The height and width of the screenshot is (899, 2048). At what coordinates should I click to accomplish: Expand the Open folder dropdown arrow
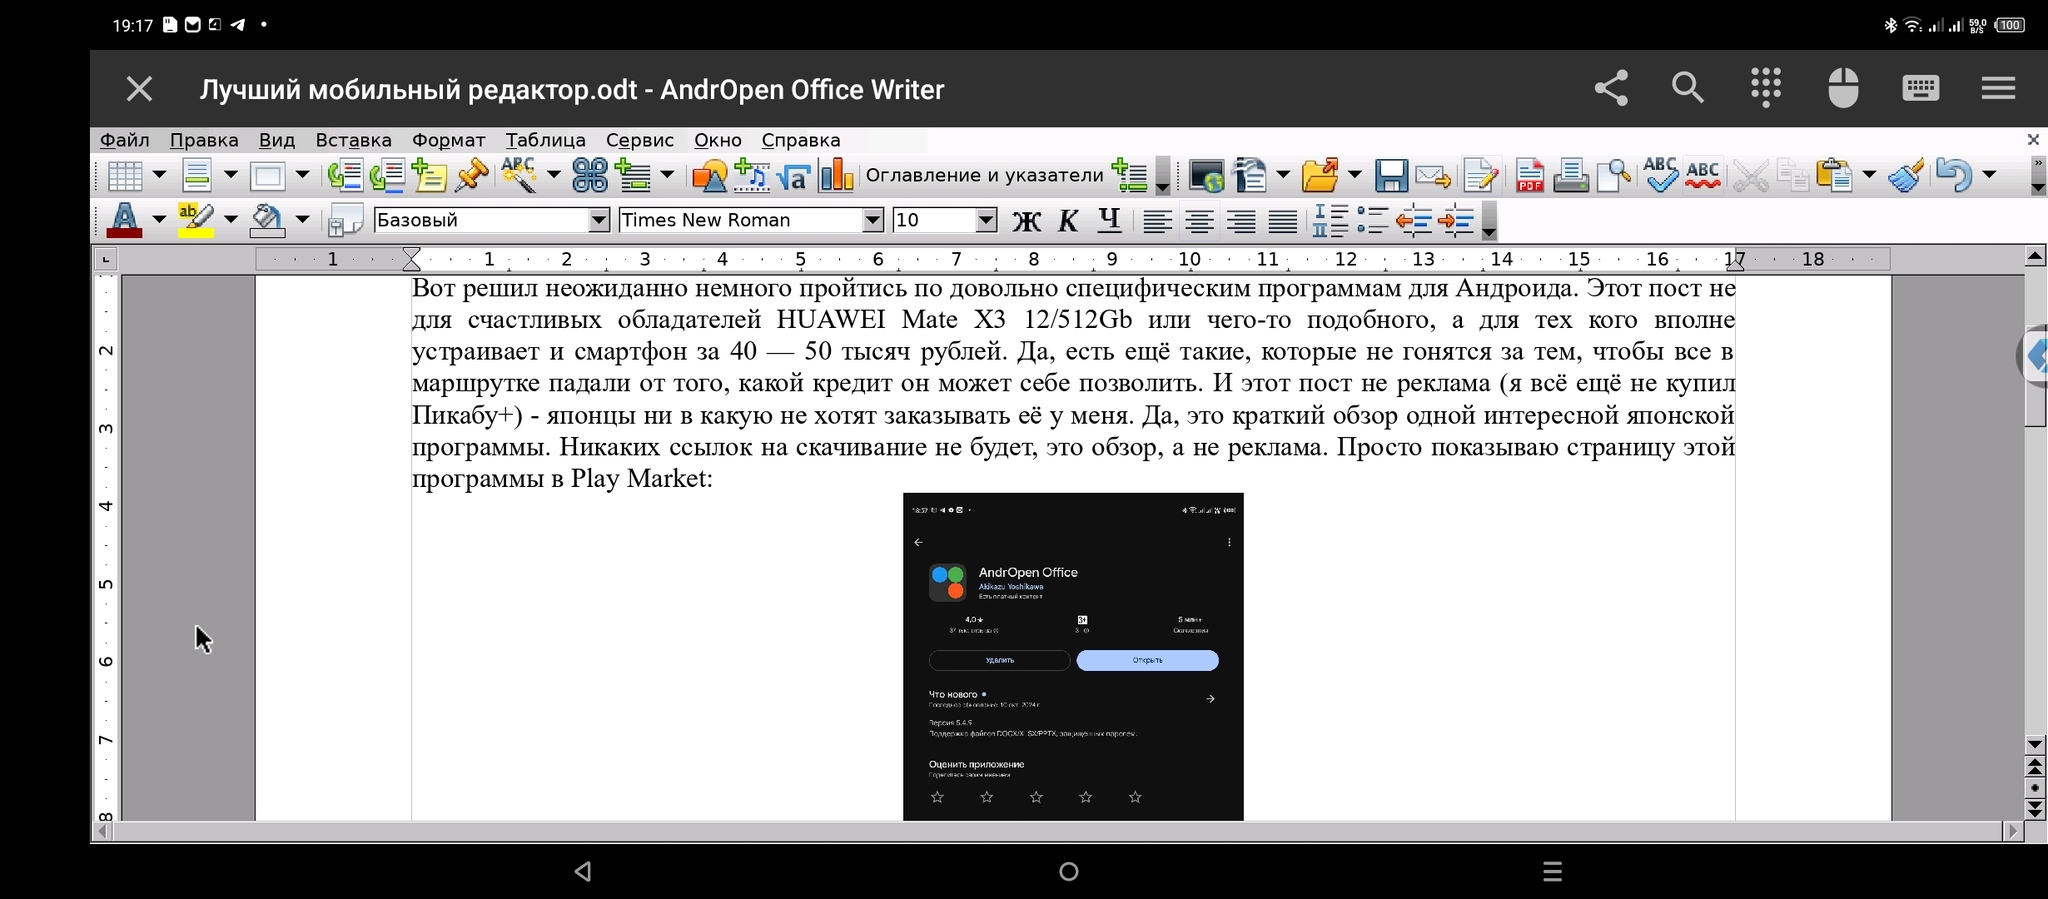[x=1355, y=176]
